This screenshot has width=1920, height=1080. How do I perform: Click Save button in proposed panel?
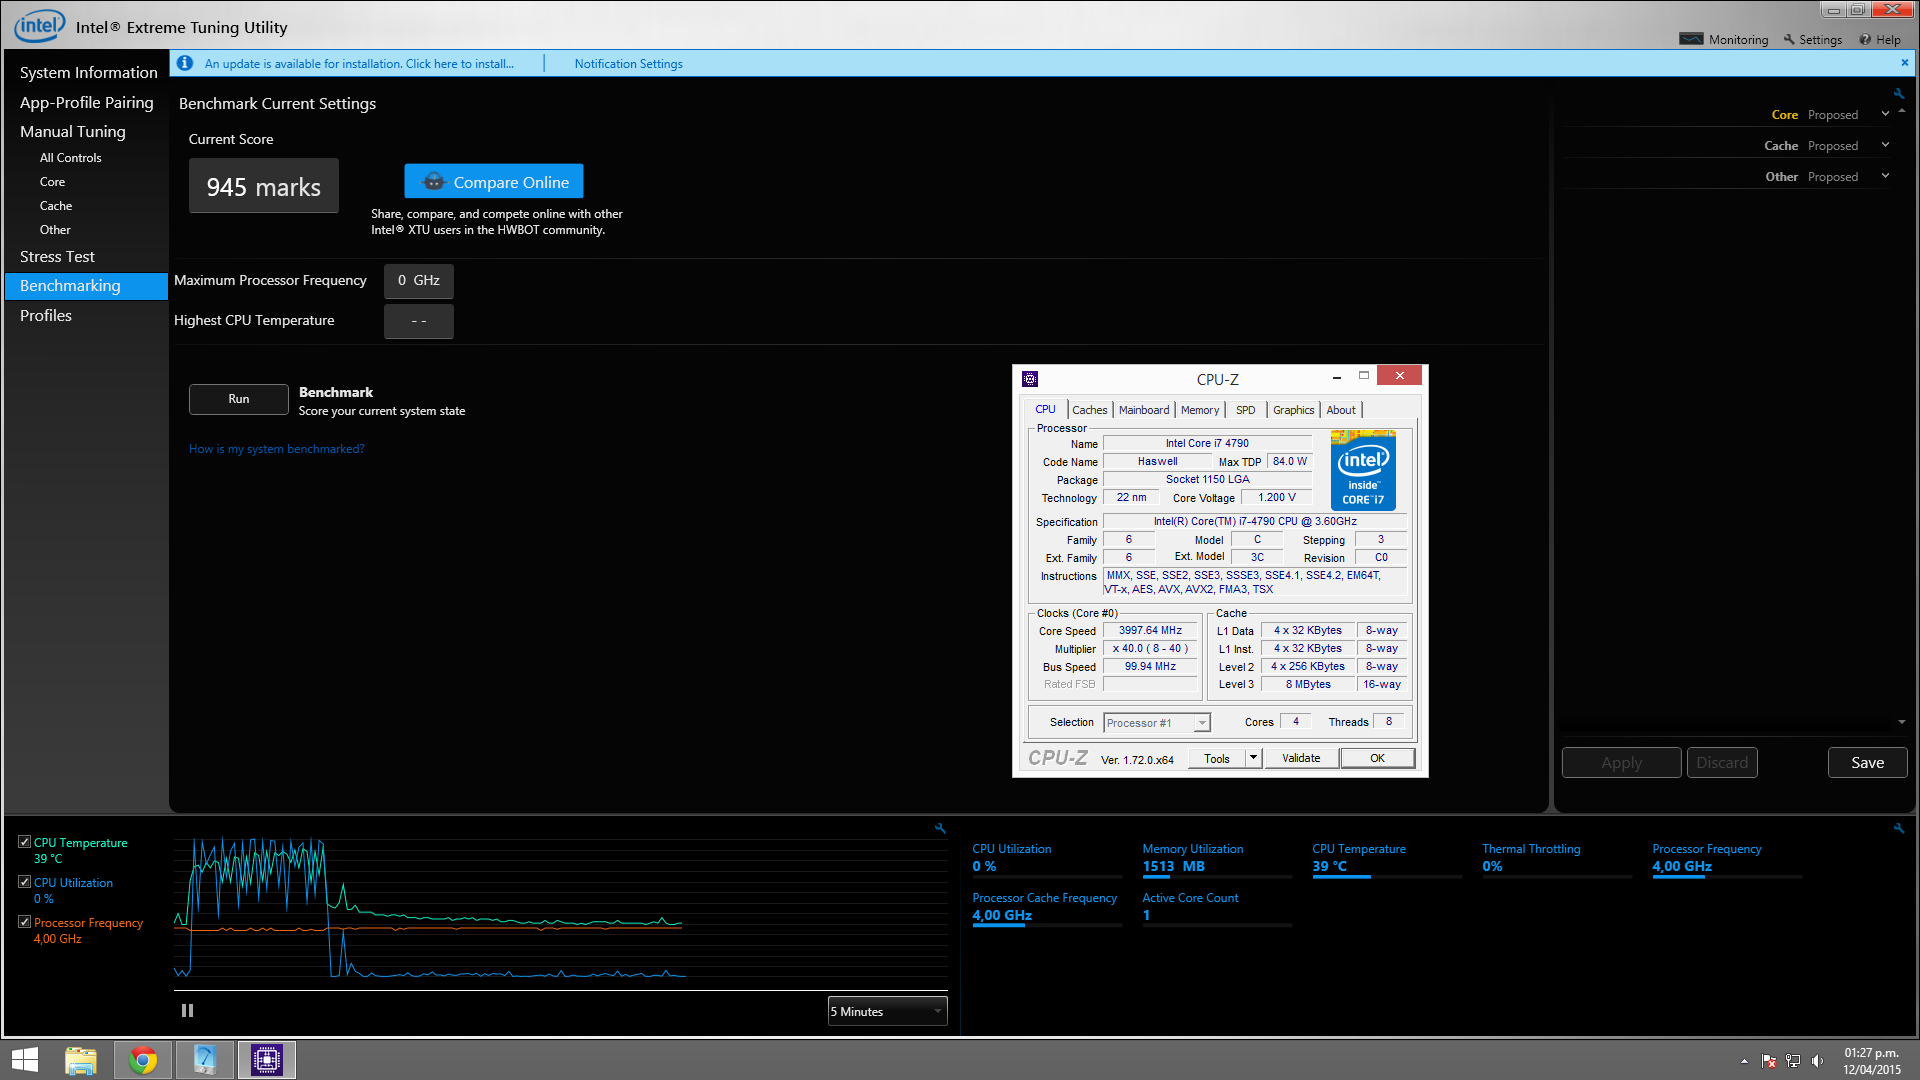pos(1867,762)
